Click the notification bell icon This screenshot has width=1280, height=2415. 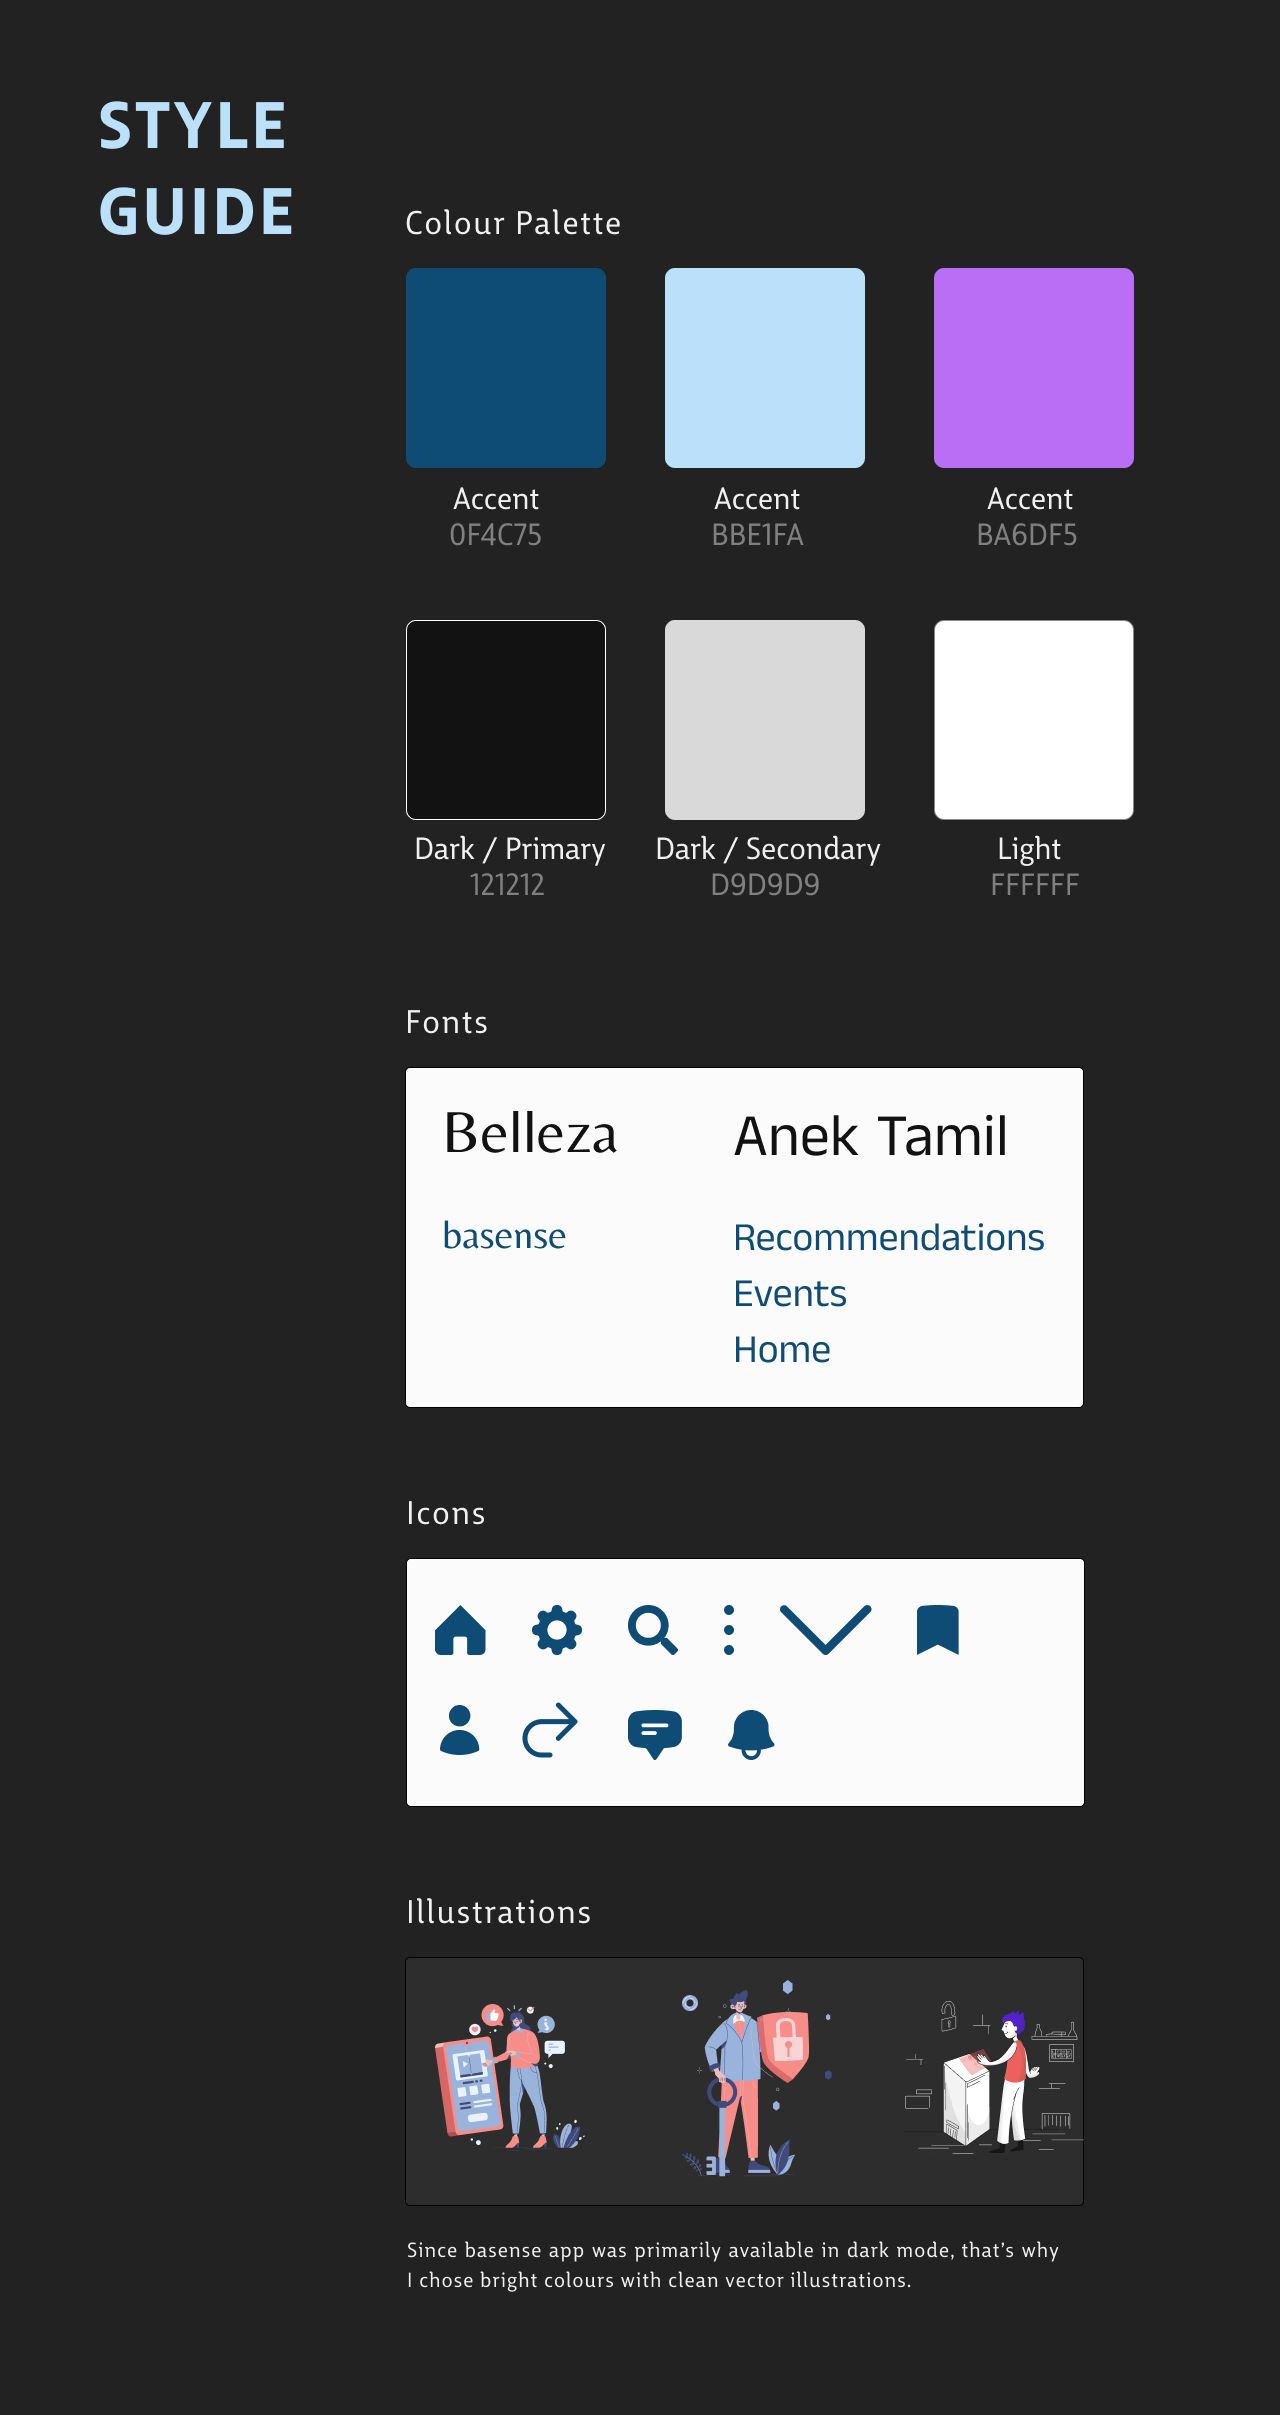751,1734
